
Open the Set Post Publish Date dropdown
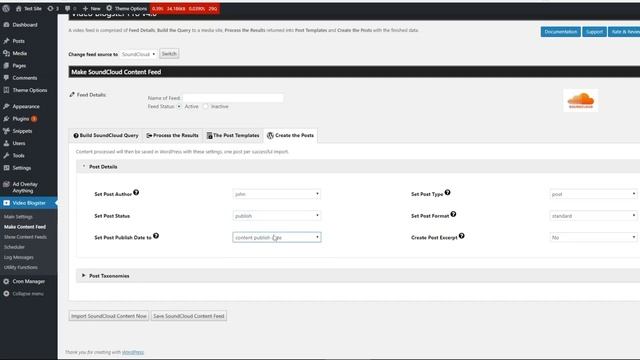277,237
